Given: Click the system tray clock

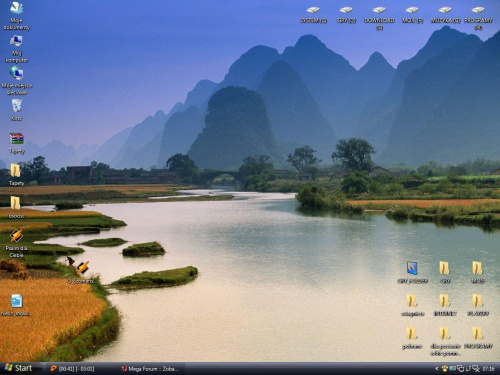Looking at the screenshot, I should 488,369.
